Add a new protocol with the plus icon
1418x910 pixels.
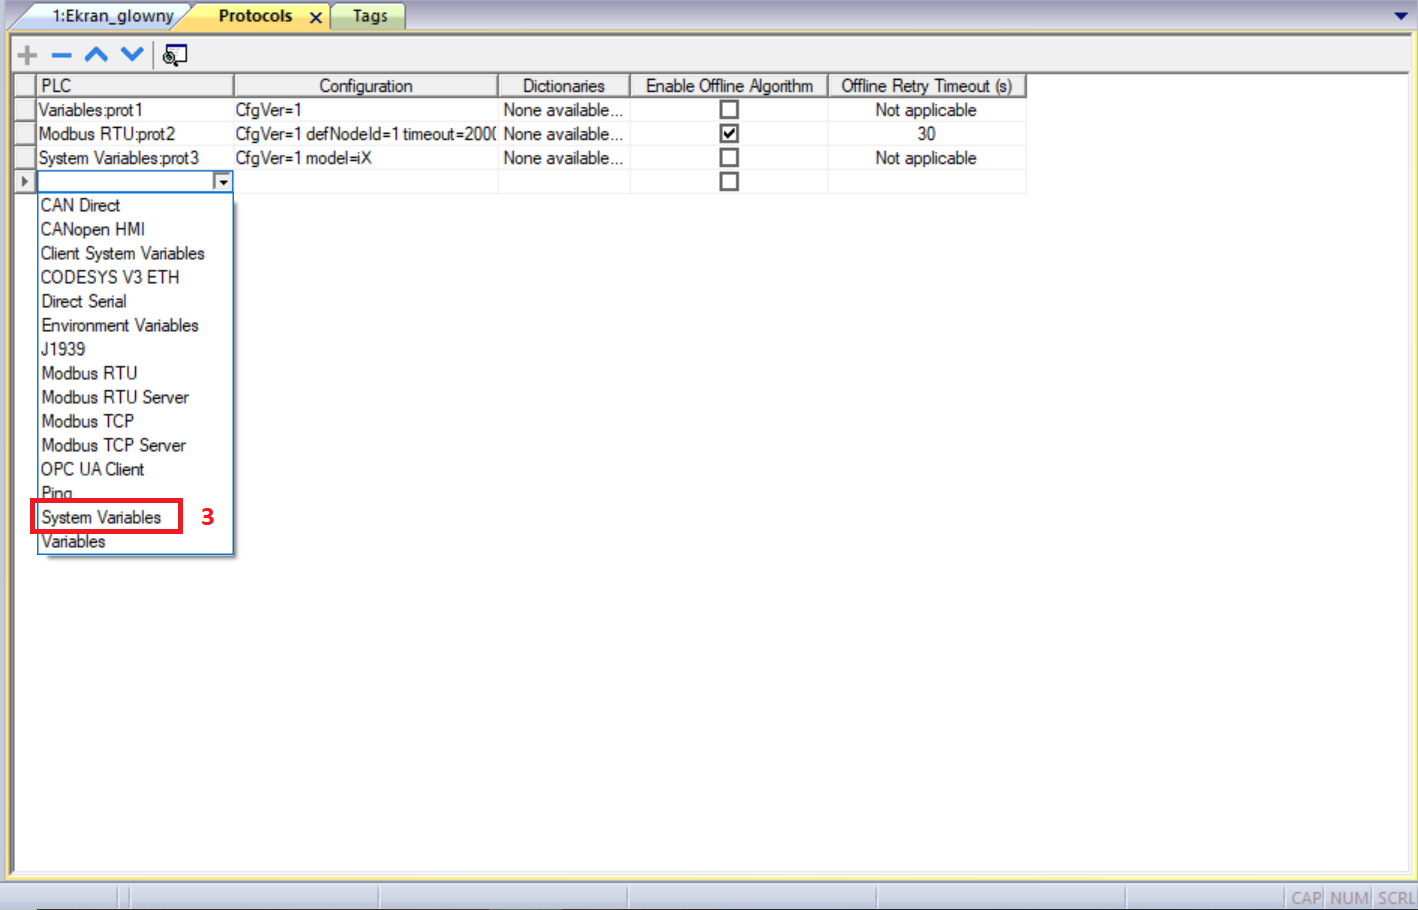27,55
